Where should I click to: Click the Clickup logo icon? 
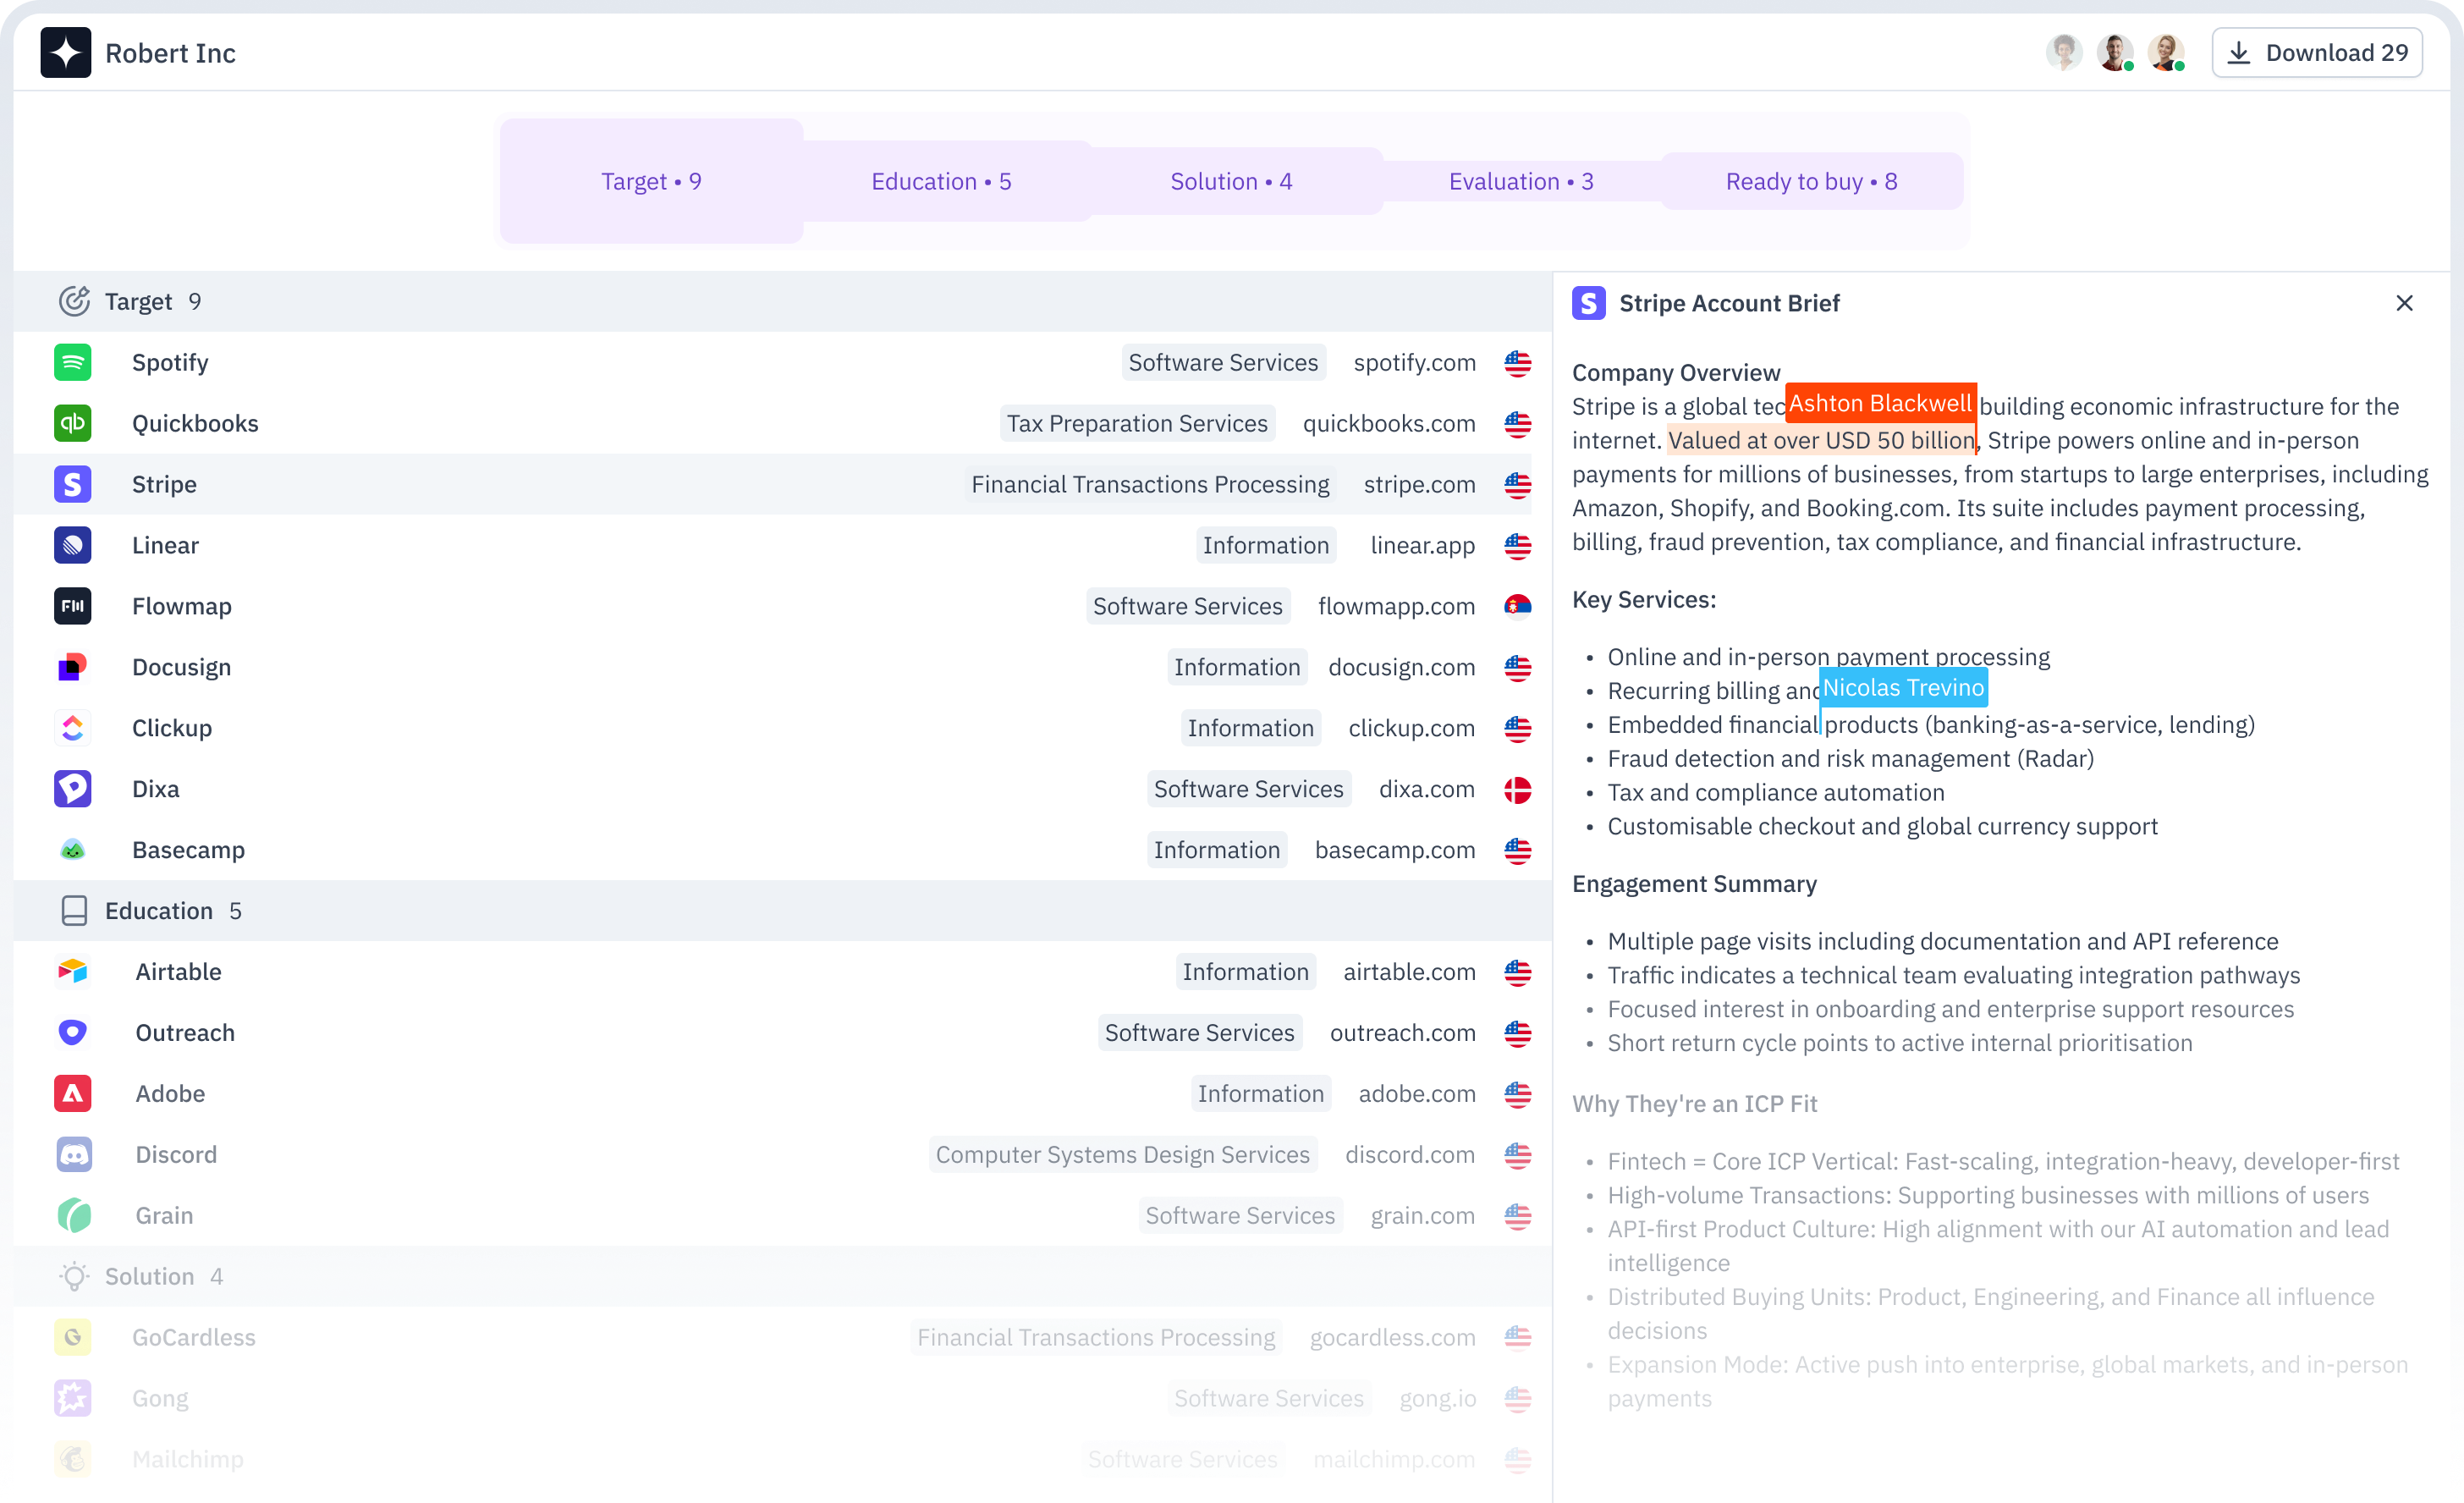[72, 728]
